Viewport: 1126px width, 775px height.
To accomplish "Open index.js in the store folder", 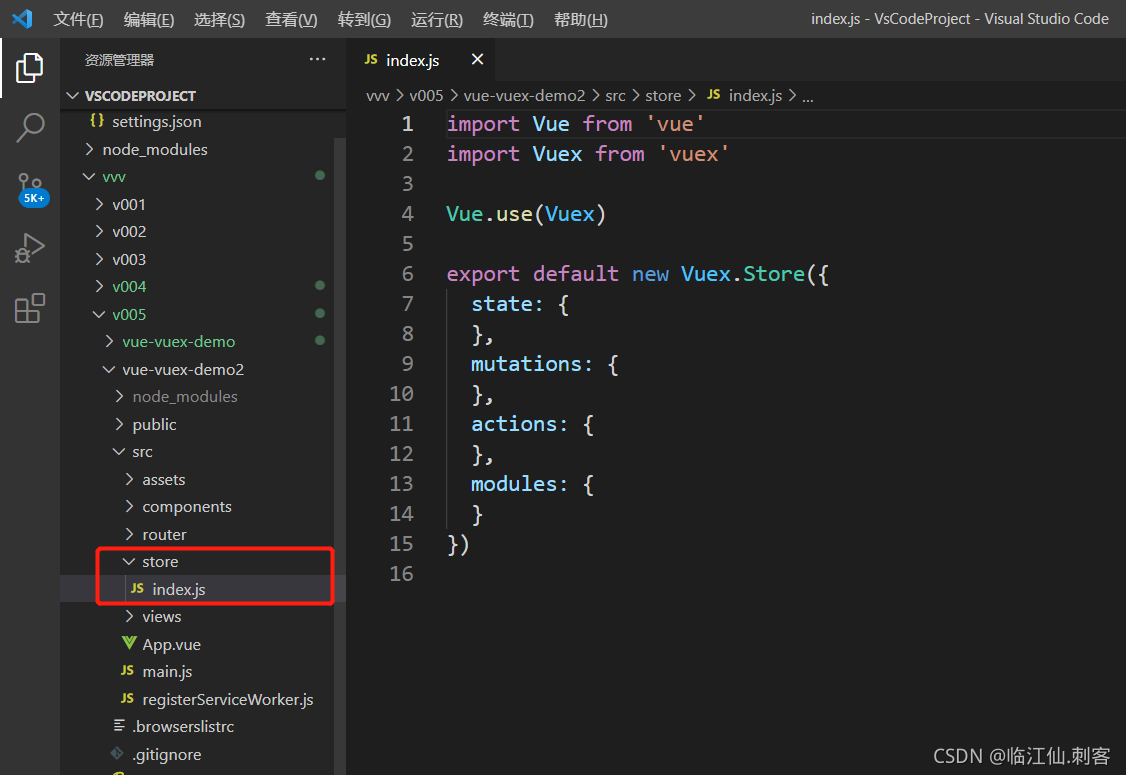I will click(x=198, y=589).
